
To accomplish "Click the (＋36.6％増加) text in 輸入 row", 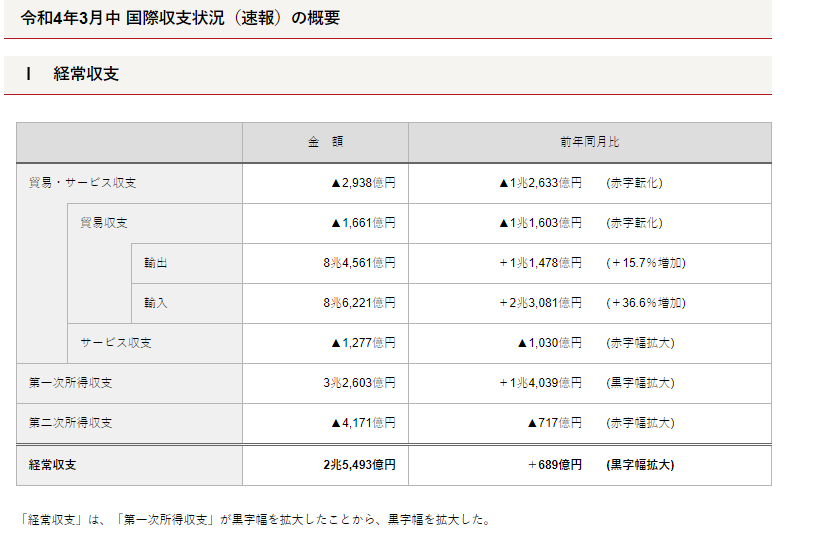I will pos(645,303).
